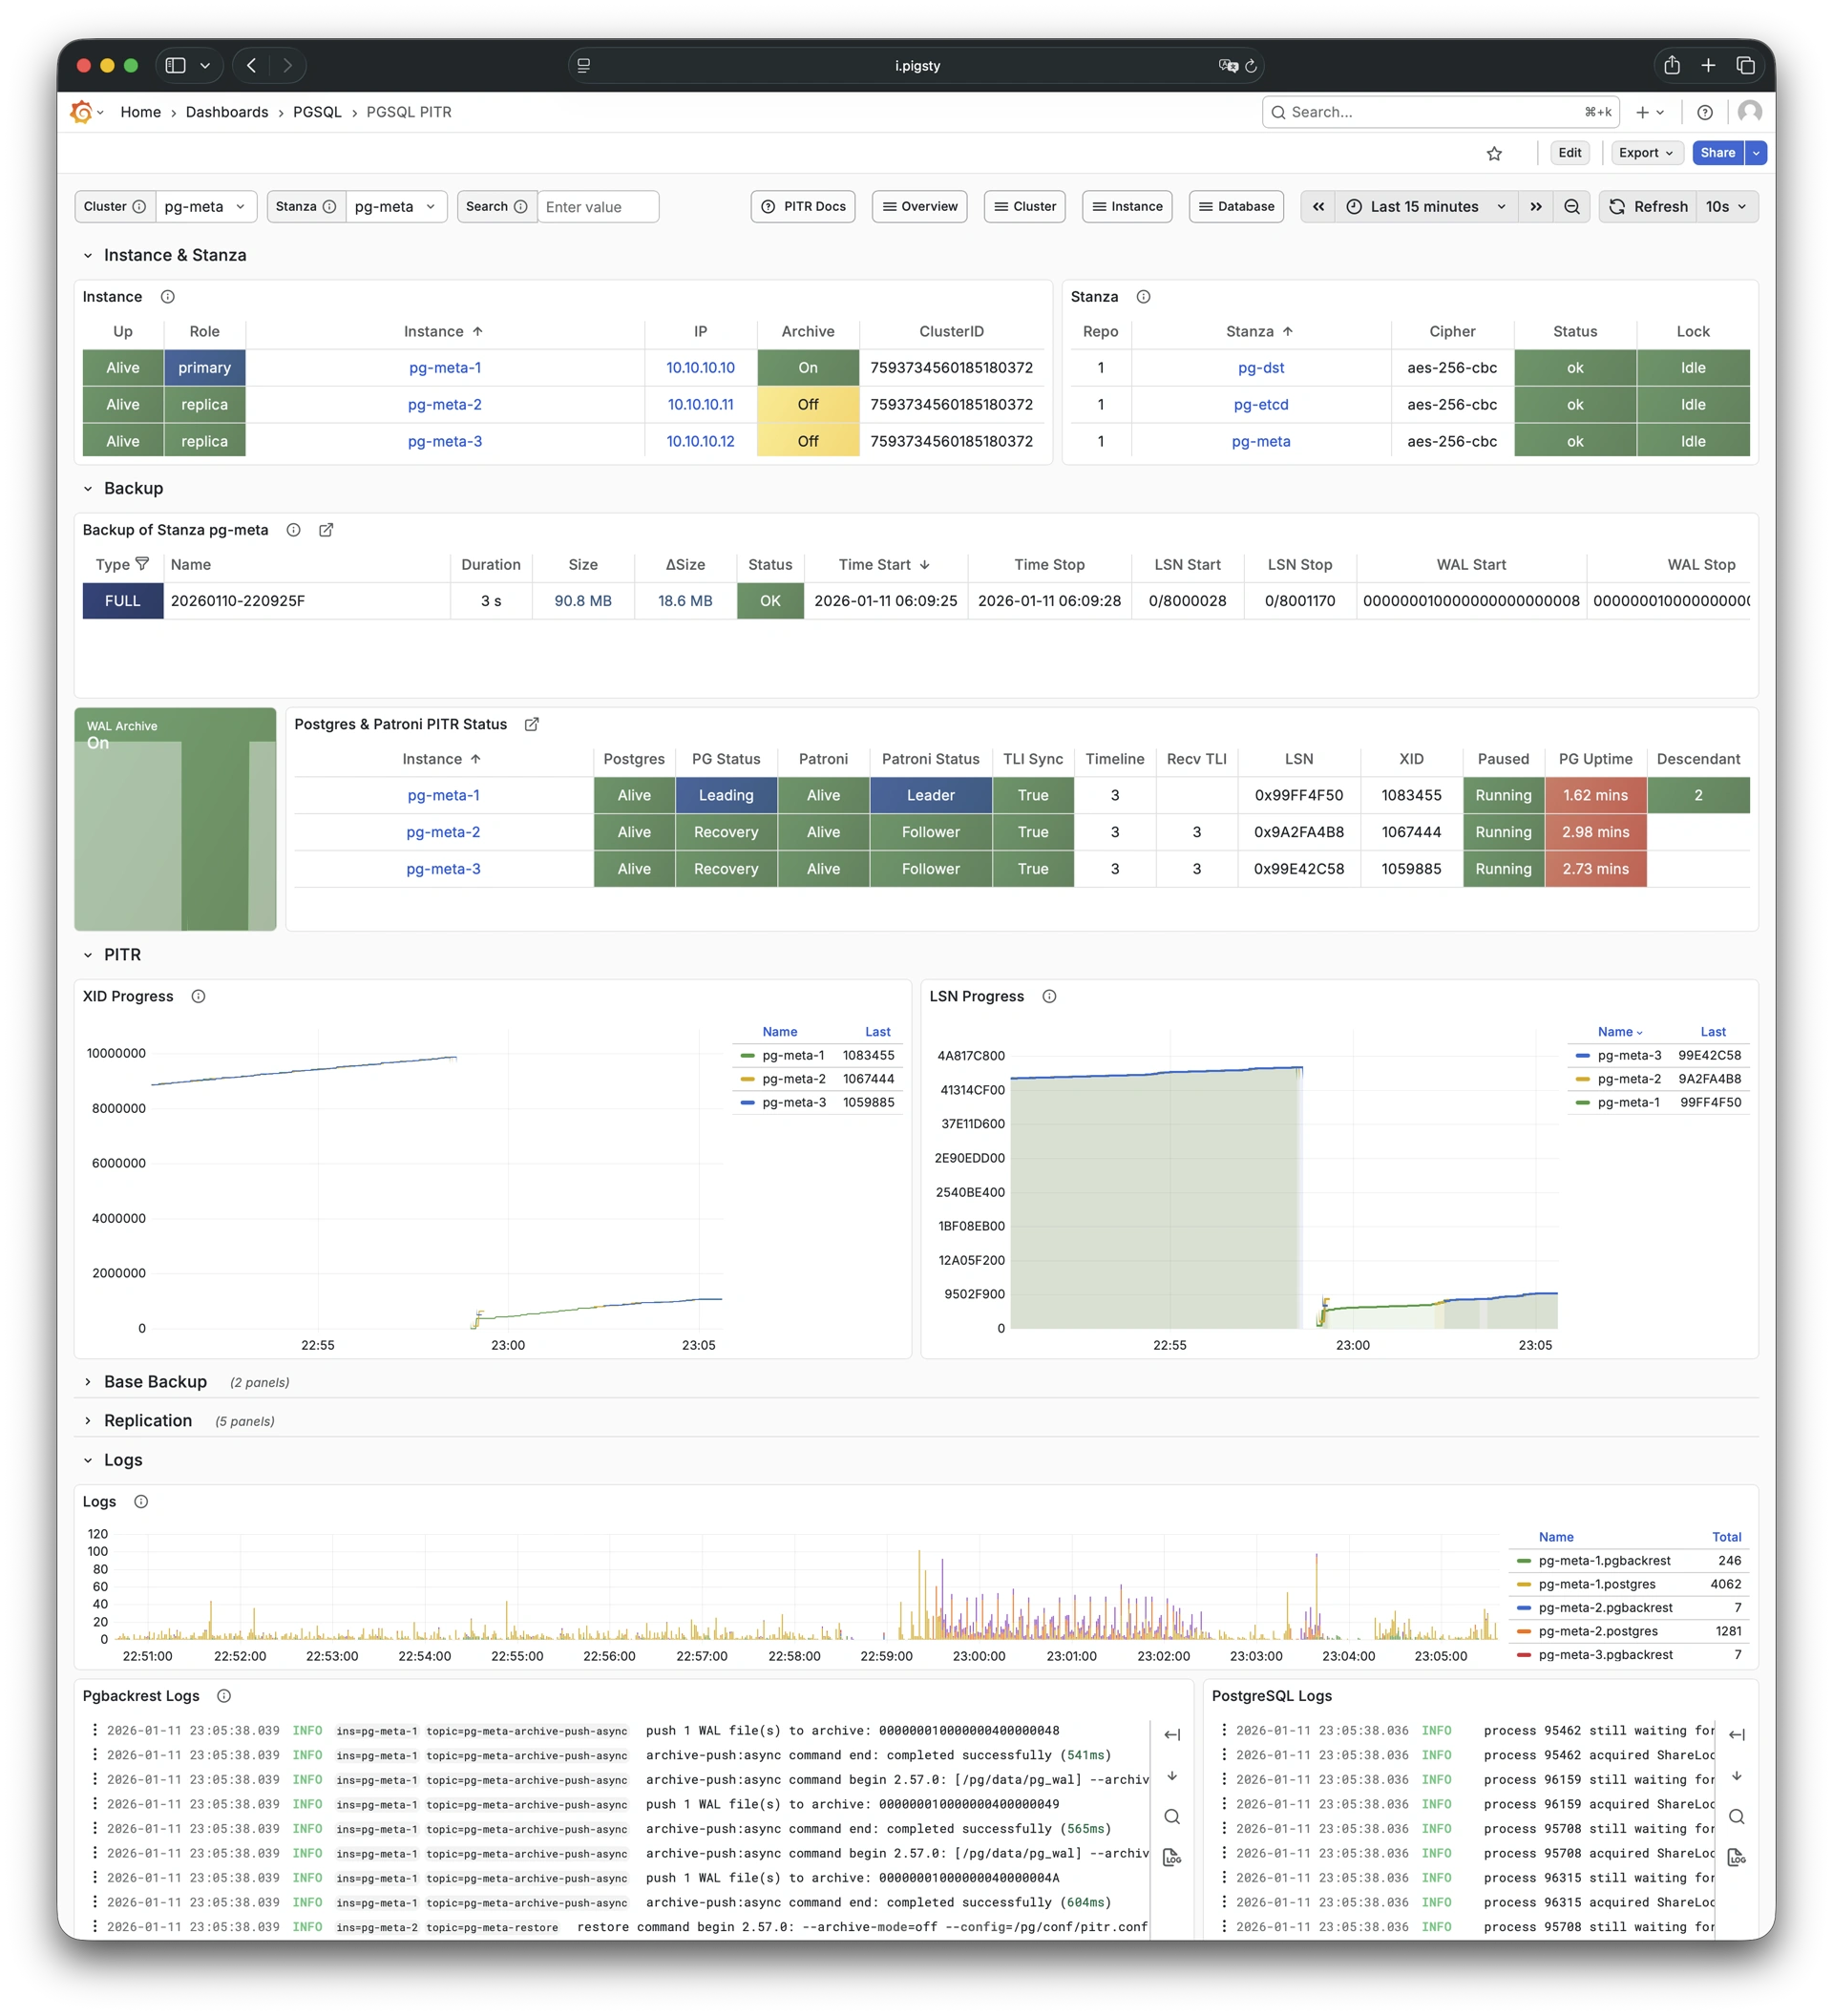Open the Last 15 minutes time range dropdown

pyautogui.click(x=1425, y=206)
